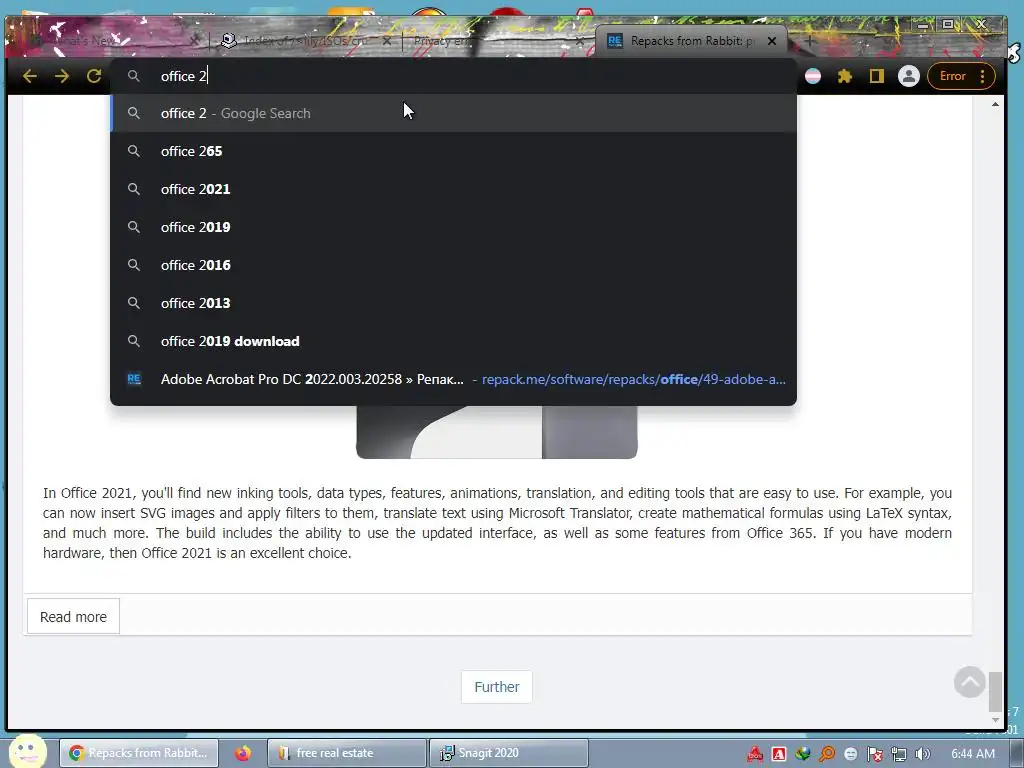This screenshot has width=1024, height=768.
Task: Click the Adobe red 'A' tray icon
Action: point(778,754)
